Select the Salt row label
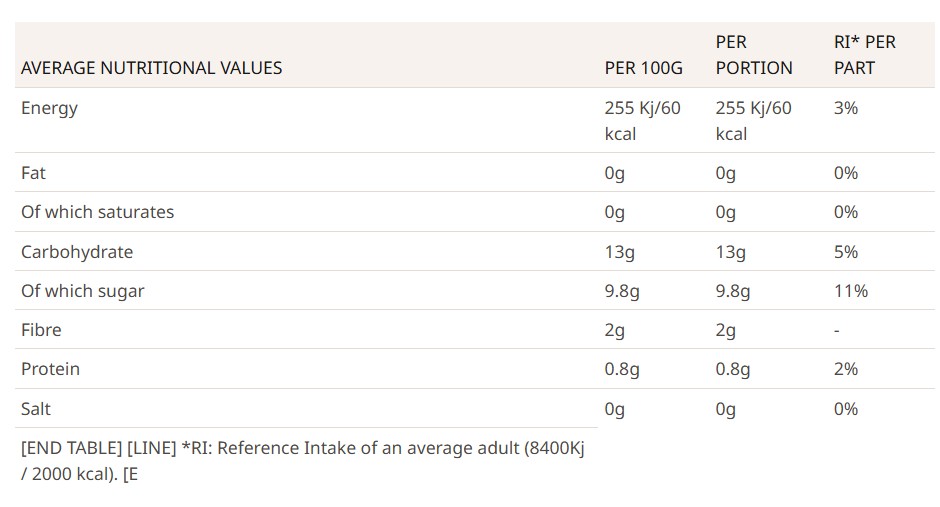The height and width of the screenshot is (507, 940). (36, 409)
